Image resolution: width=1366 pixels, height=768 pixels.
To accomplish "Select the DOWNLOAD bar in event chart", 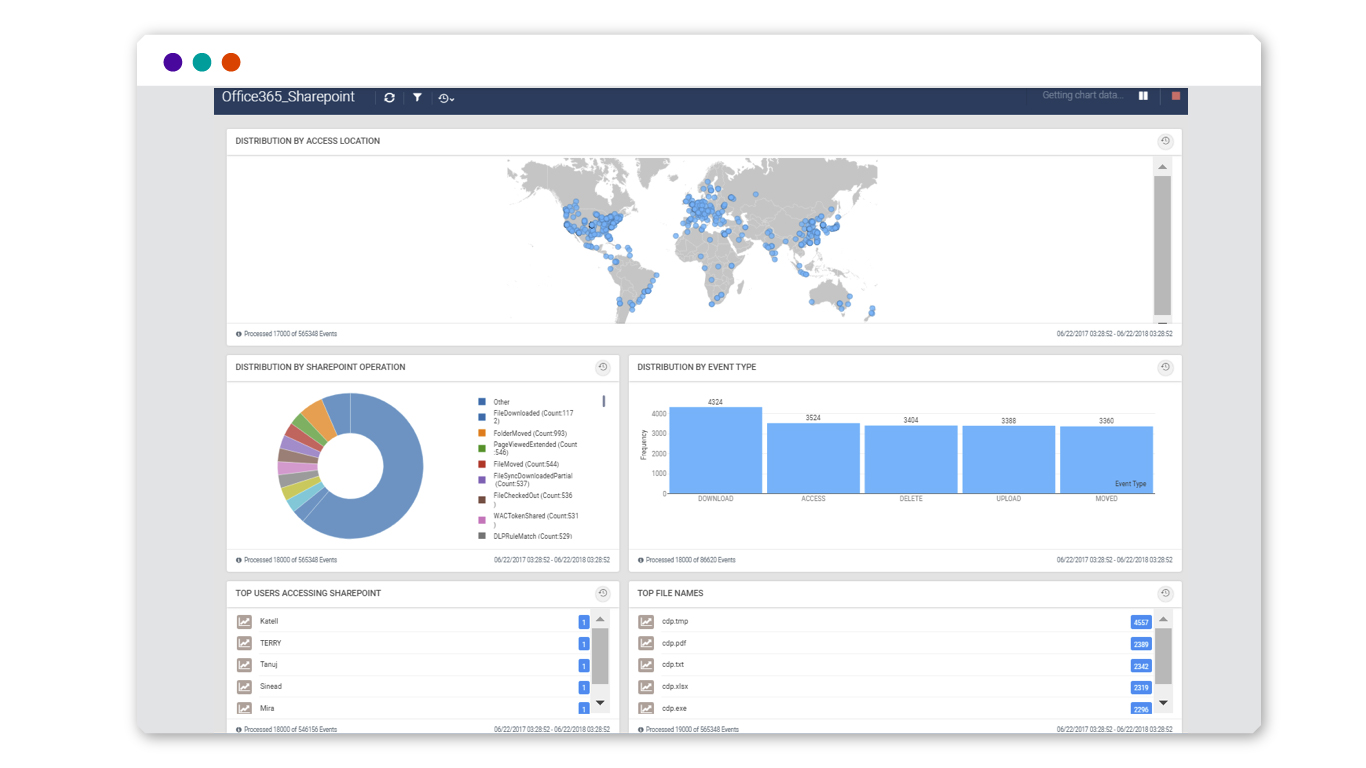I will pos(715,450).
